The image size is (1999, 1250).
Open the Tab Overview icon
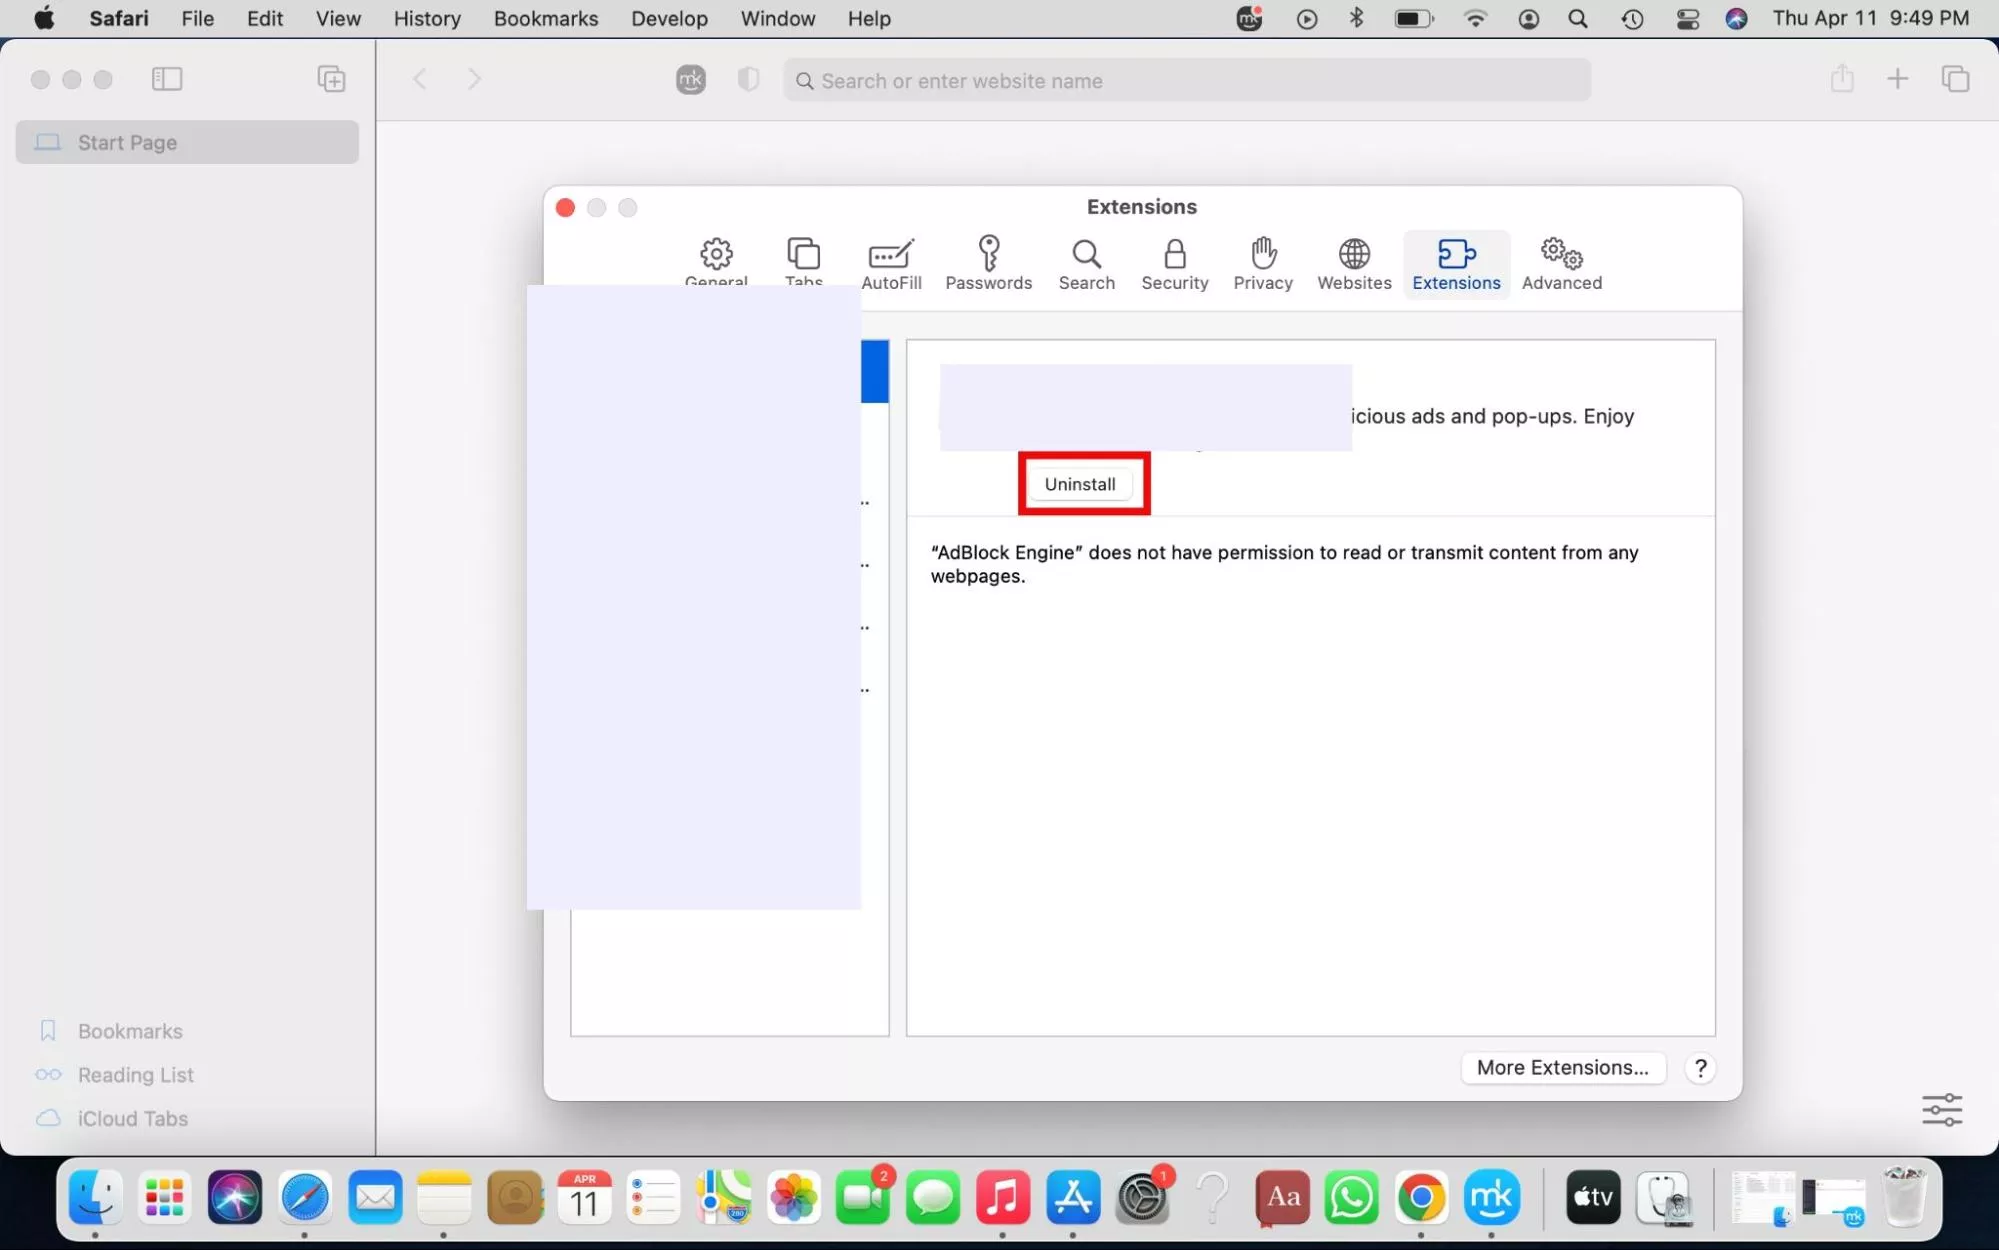(1955, 79)
